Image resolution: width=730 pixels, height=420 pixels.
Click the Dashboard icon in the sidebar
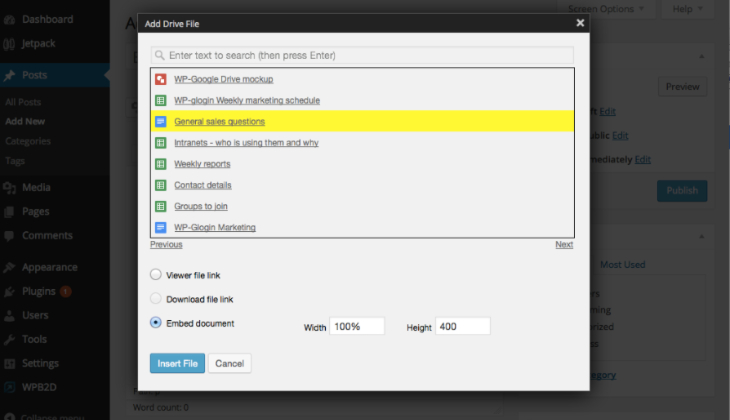point(9,20)
